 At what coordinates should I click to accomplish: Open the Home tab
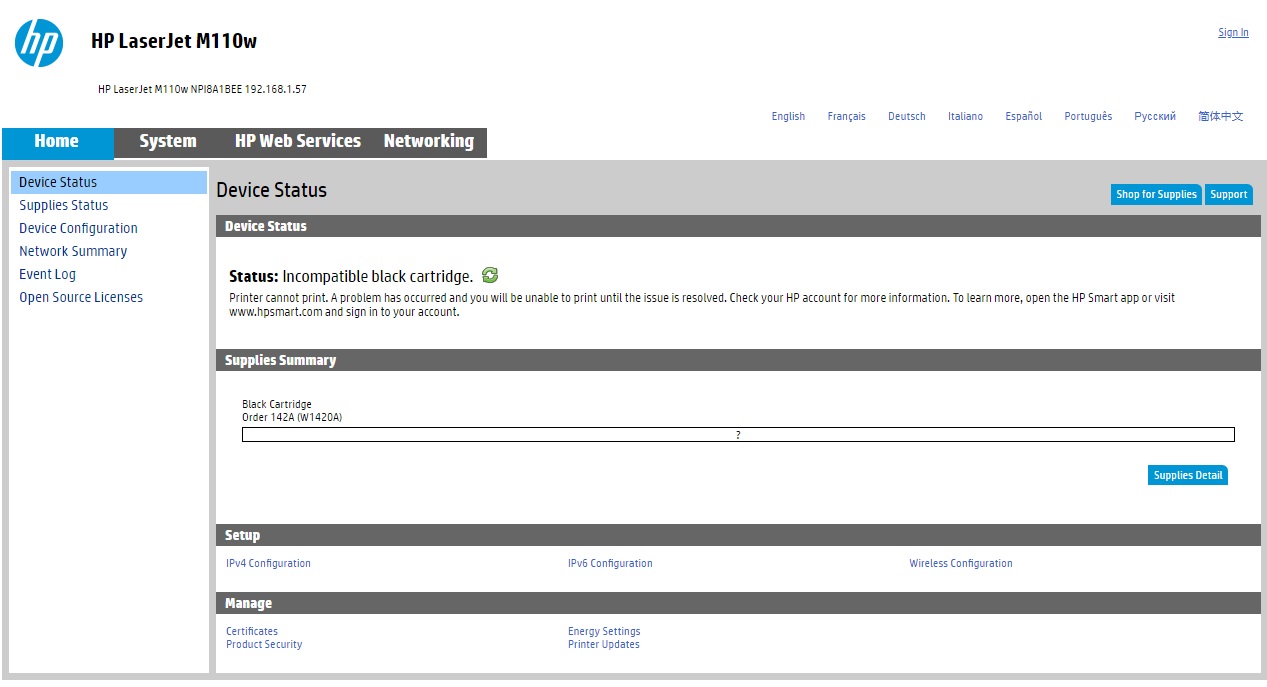click(x=57, y=142)
